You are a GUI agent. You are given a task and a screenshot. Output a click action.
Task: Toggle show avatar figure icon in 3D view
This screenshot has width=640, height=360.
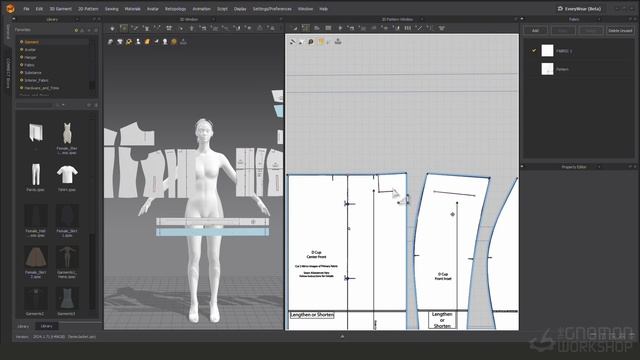(138, 42)
